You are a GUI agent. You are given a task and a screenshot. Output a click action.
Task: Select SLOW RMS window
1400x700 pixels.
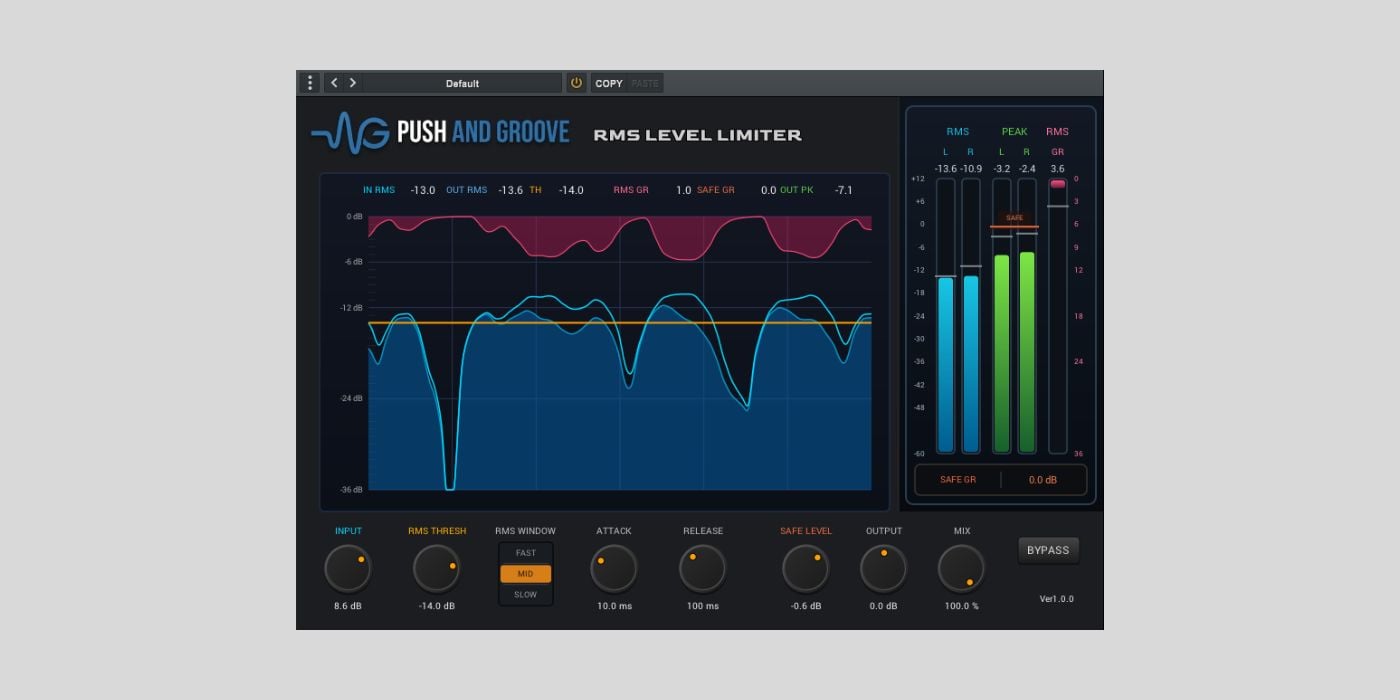coord(526,595)
